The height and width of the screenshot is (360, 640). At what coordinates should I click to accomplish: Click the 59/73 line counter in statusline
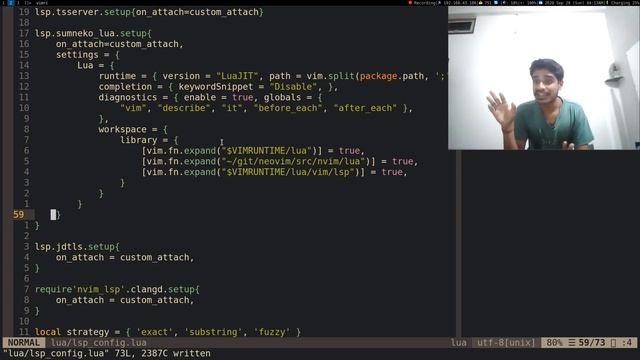click(x=592, y=343)
